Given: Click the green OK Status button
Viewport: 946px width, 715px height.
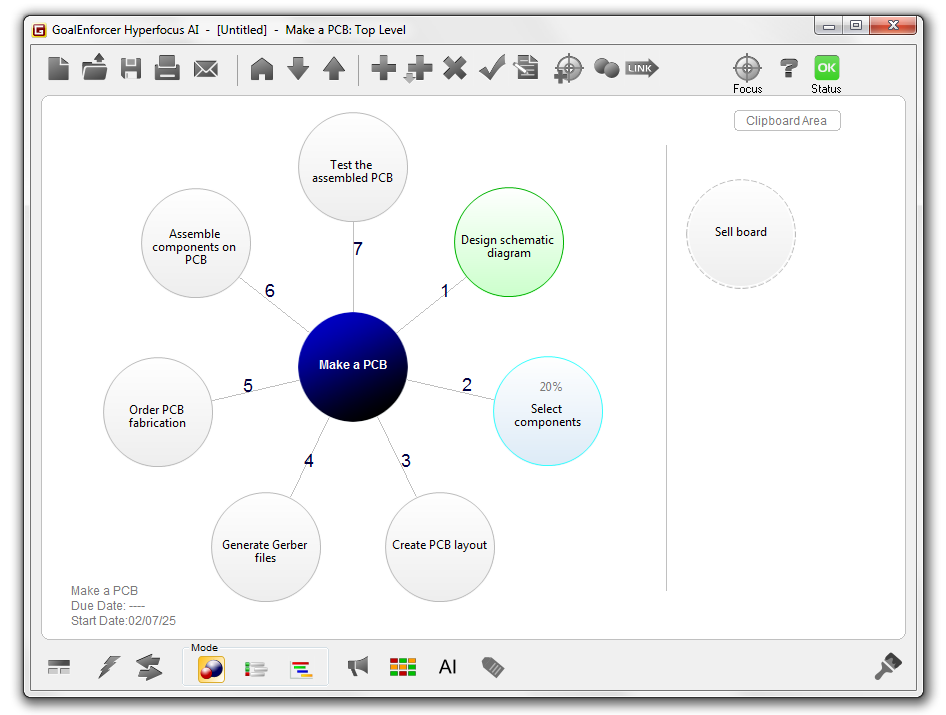Looking at the screenshot, I should click(x=826, y=68).
